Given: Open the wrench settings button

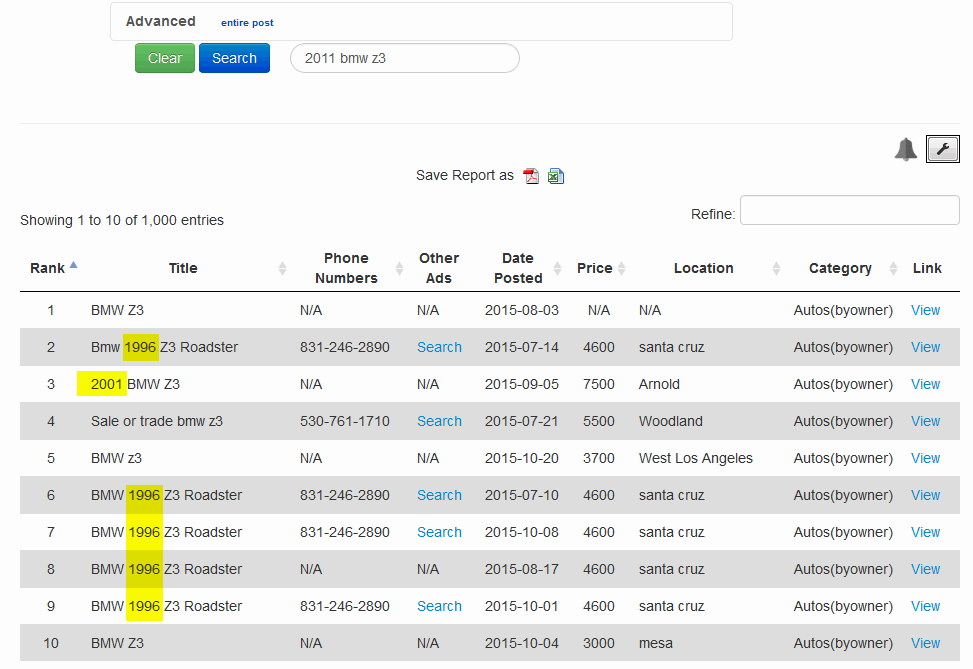Looking at the screenshot, I should pyautogui.click(x=943, y=149).
